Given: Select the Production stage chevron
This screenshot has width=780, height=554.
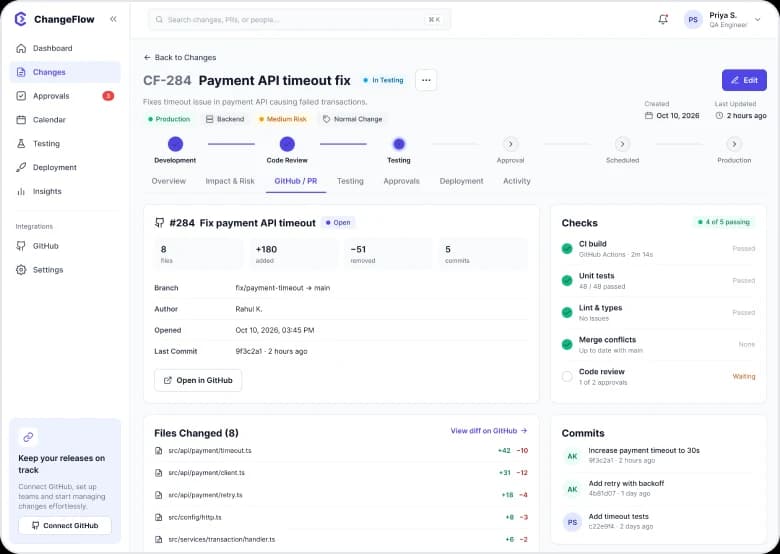Looking at the screenshot, I should point(734,144).
